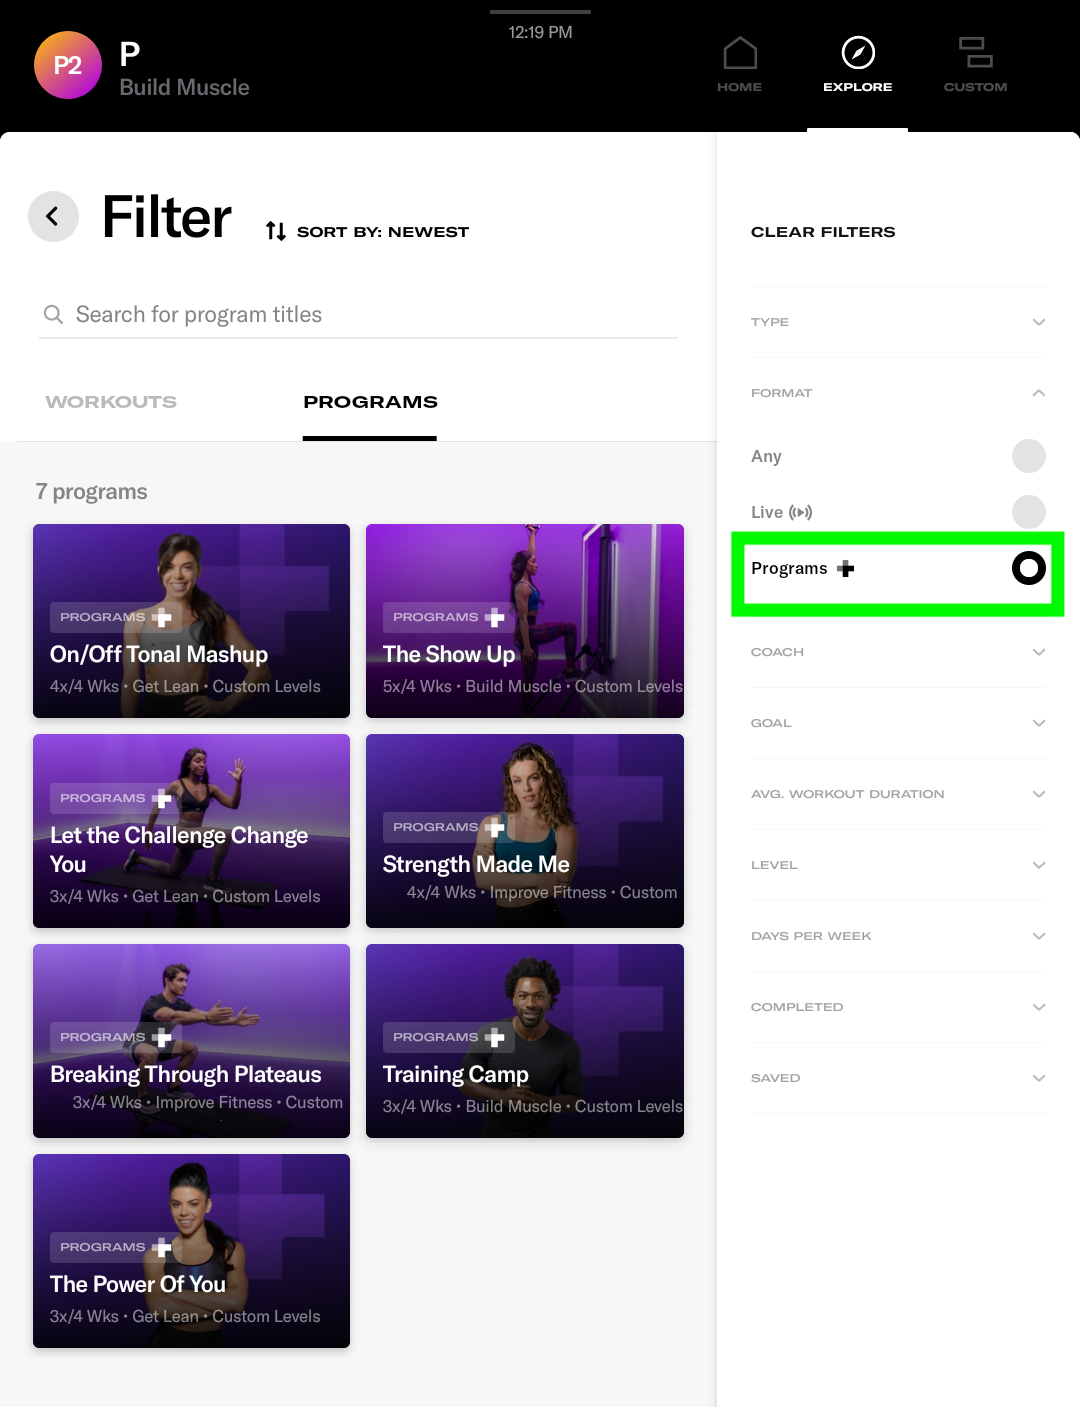
Task: Select the Live format radio button
Action: [1028, 512]
